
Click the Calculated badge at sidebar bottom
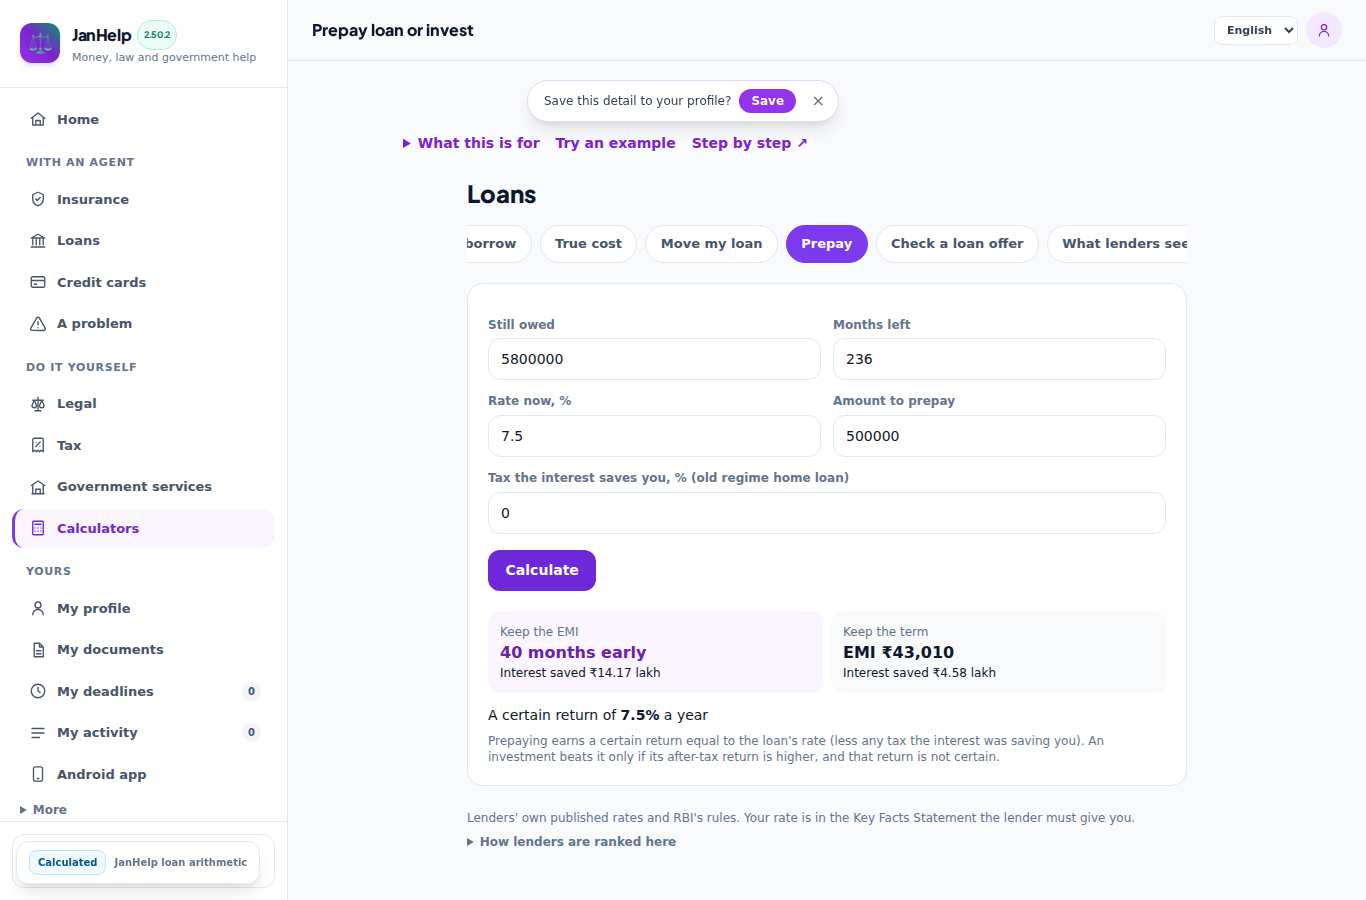point(68,862)
